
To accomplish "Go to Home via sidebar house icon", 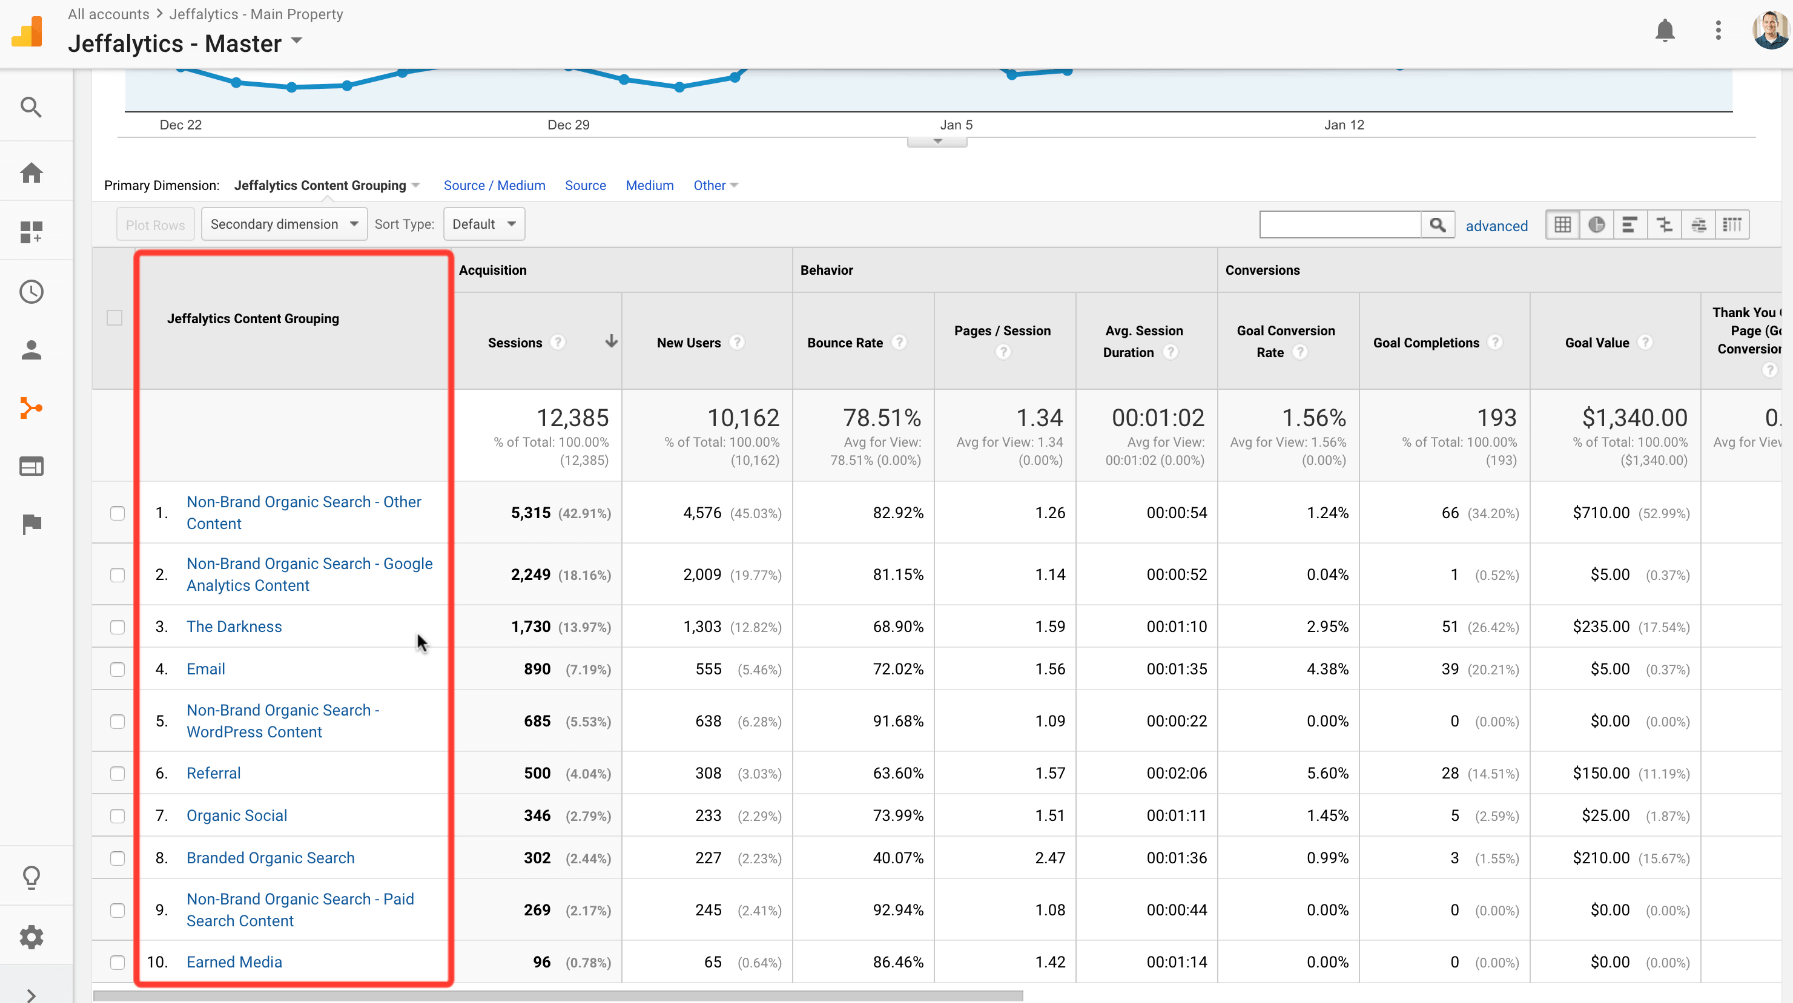I will (x=31, y=173).
